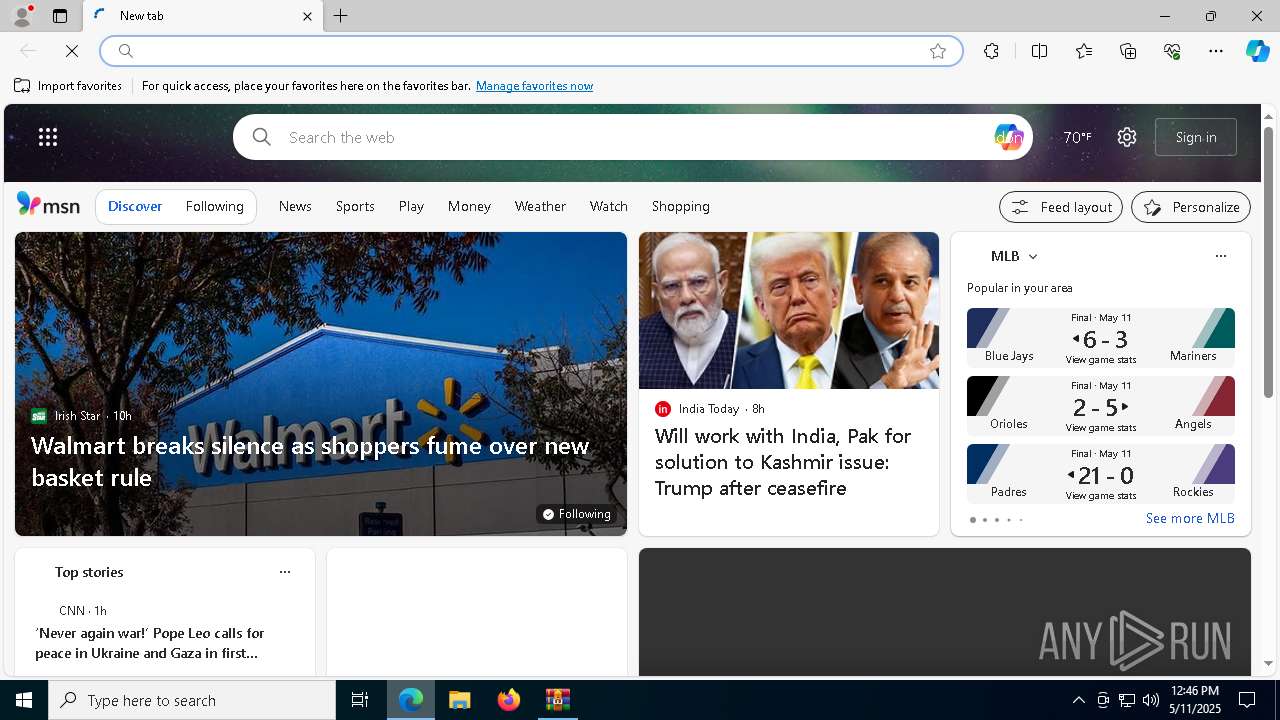The width and height of the screenshot is (1280, 720).
Task: Open the Weather section
Action: point(540,206)
